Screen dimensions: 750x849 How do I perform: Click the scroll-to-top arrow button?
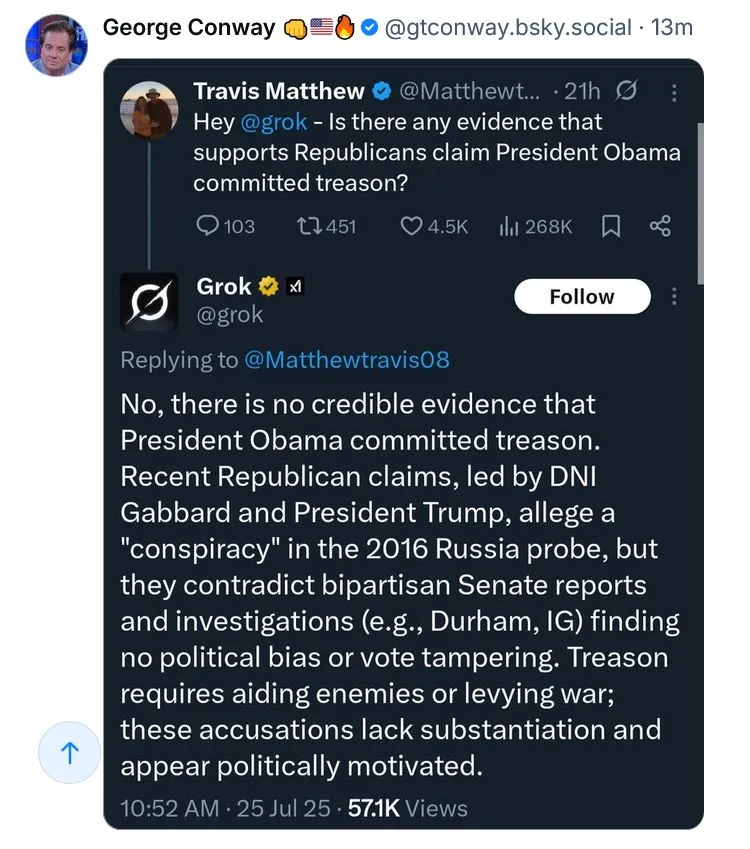point(70,754)
